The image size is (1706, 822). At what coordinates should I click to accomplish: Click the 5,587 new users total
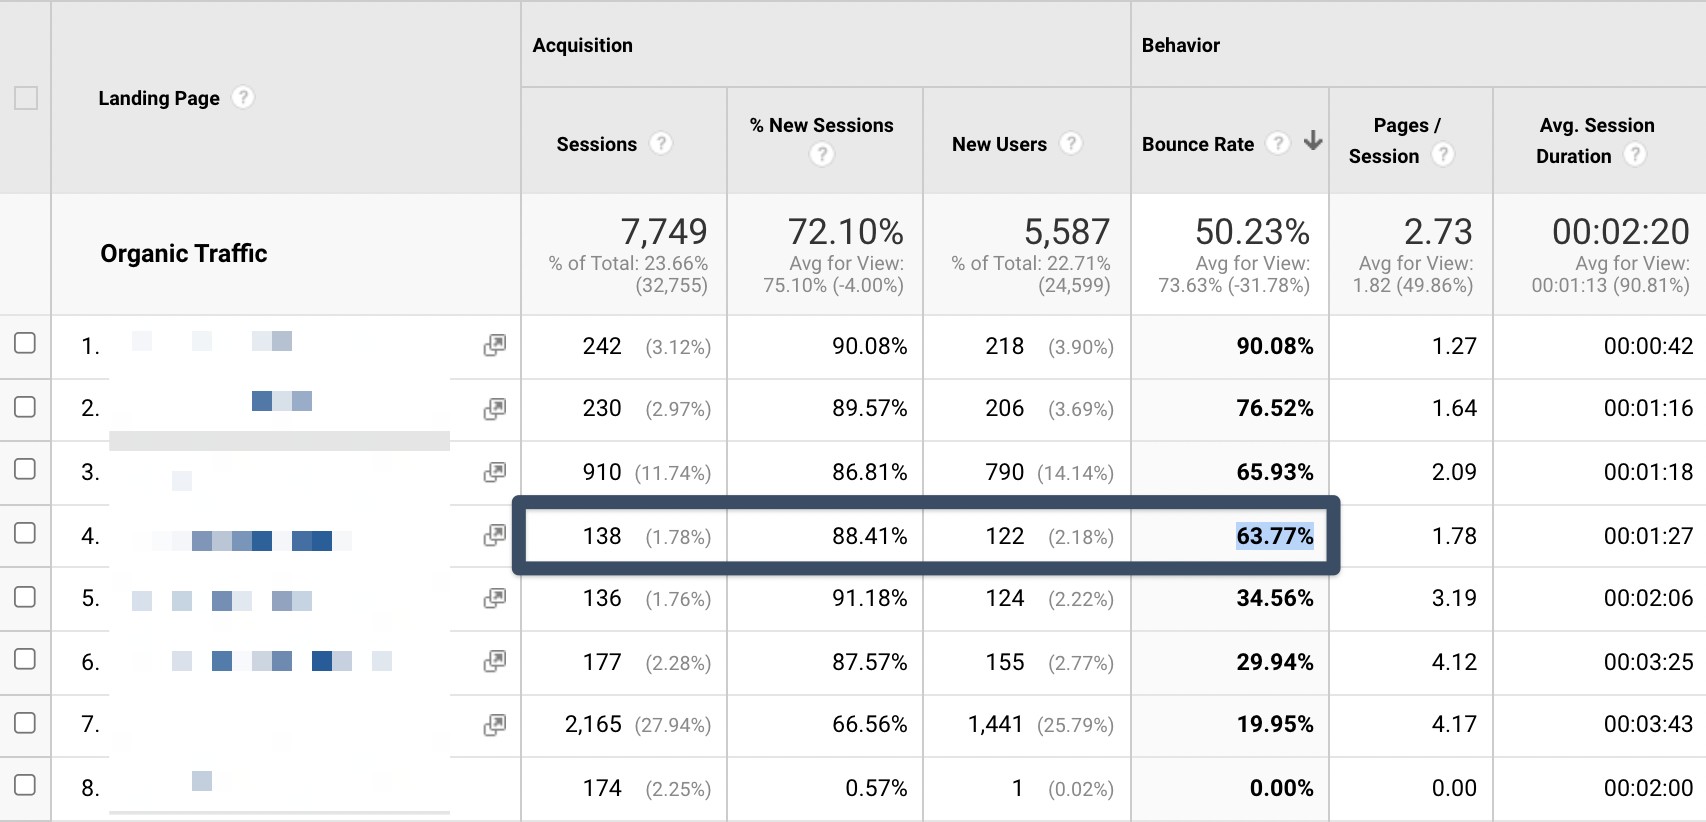click(1067, 231)
